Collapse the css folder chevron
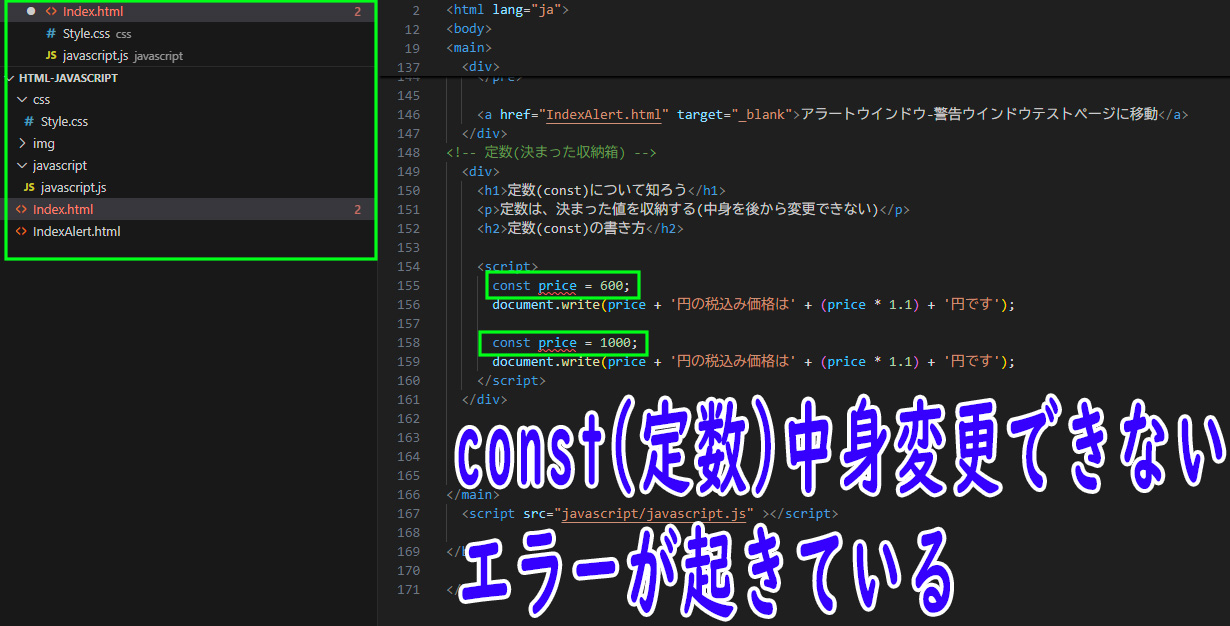Viewport: 1230px width, 626px height. pos(22,100)
